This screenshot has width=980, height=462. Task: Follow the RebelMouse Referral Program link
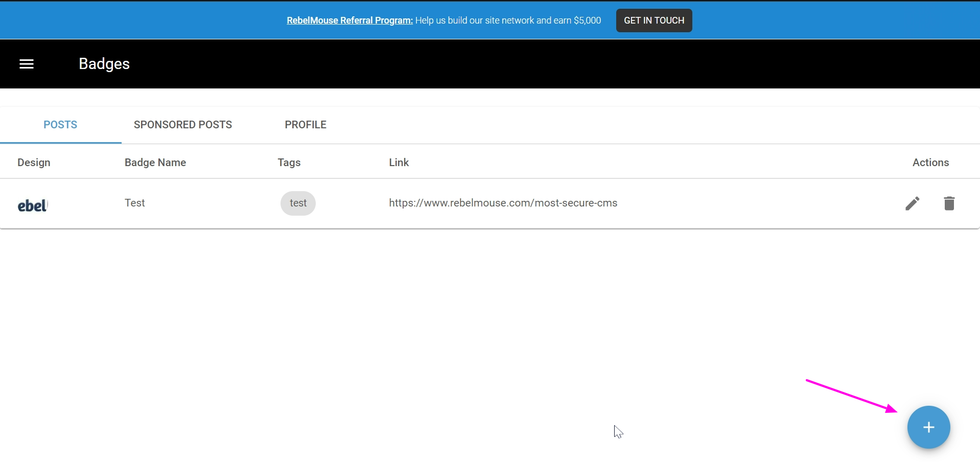[349, 20]
